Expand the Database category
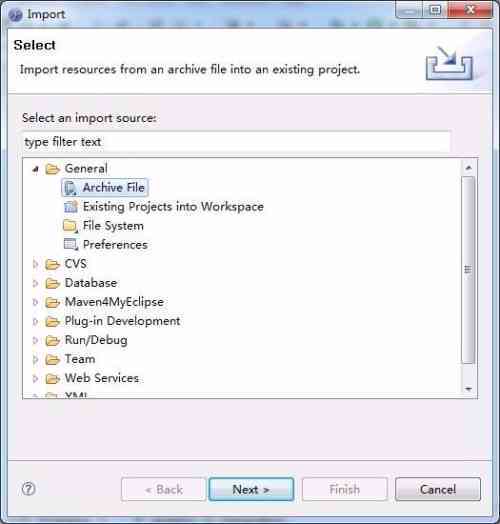This screenshot has width=500, height=524. click(x=35, y=283)
